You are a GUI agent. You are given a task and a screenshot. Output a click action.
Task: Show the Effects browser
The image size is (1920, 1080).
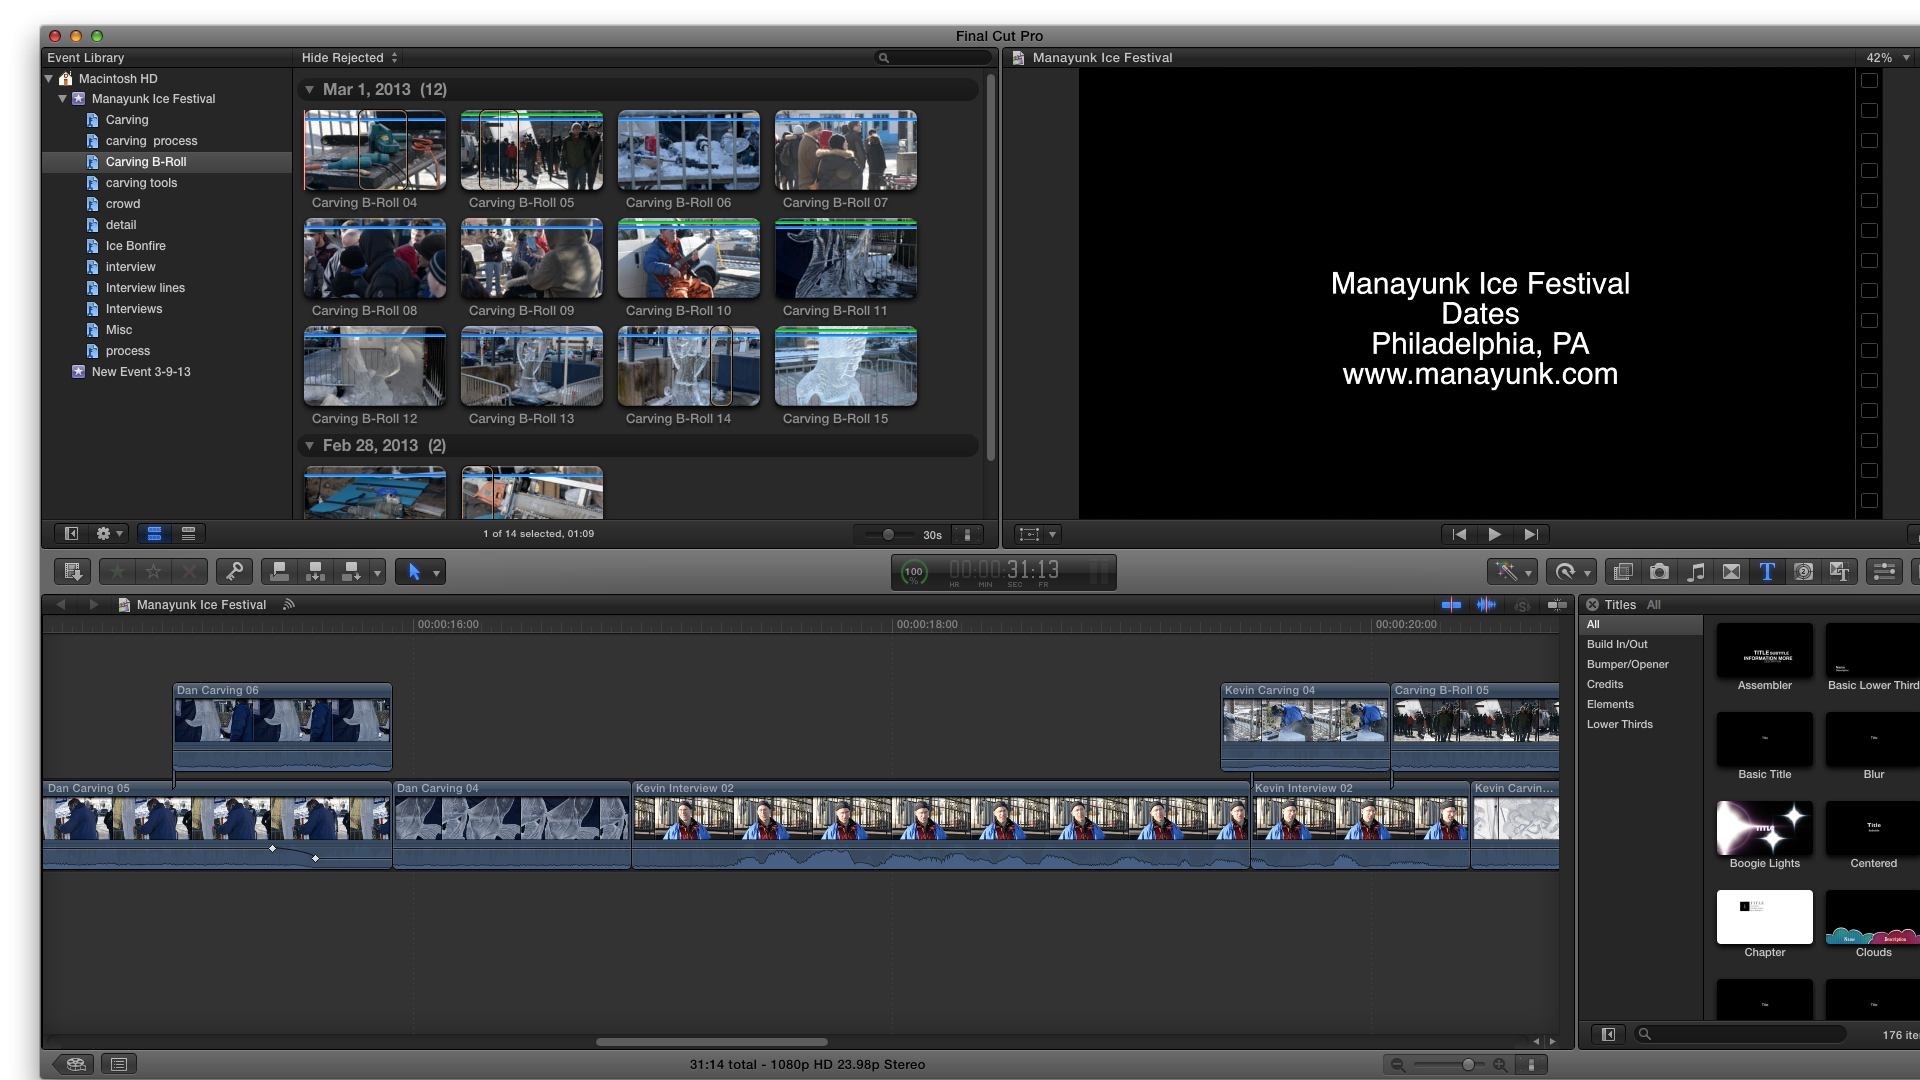(x=1623, y=572)
